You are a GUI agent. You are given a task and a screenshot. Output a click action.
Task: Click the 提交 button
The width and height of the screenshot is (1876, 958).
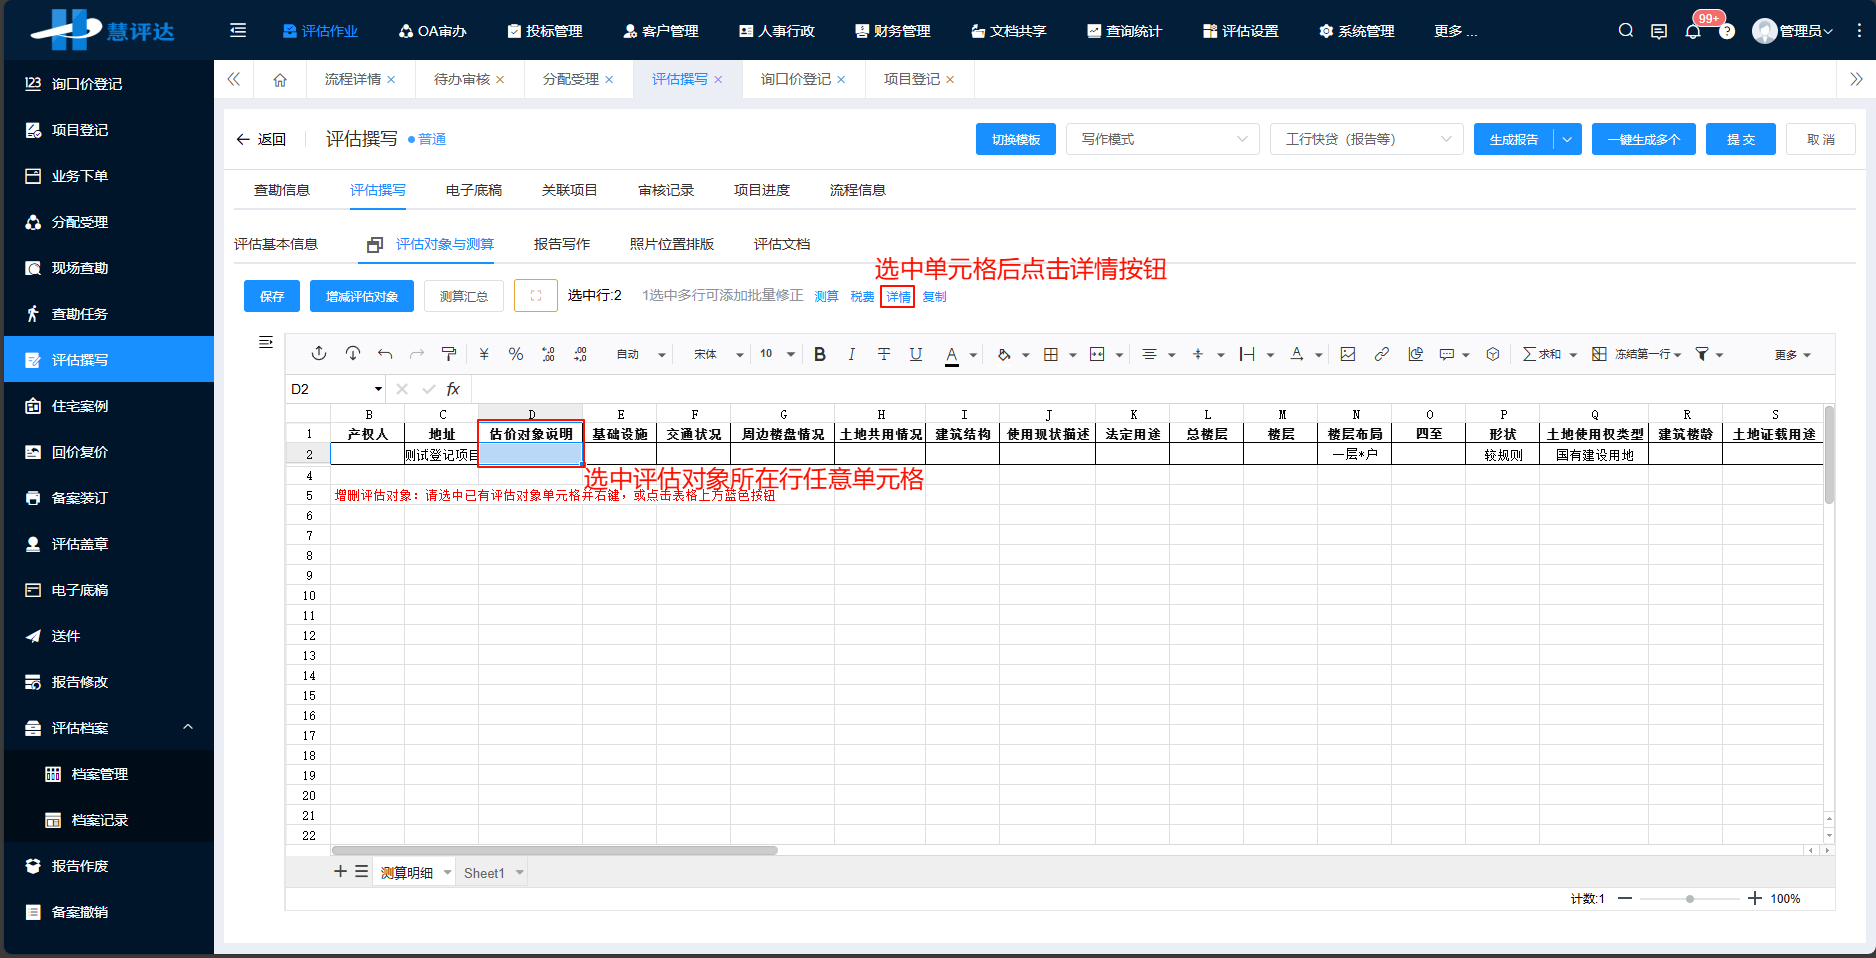pos(1740,139)
